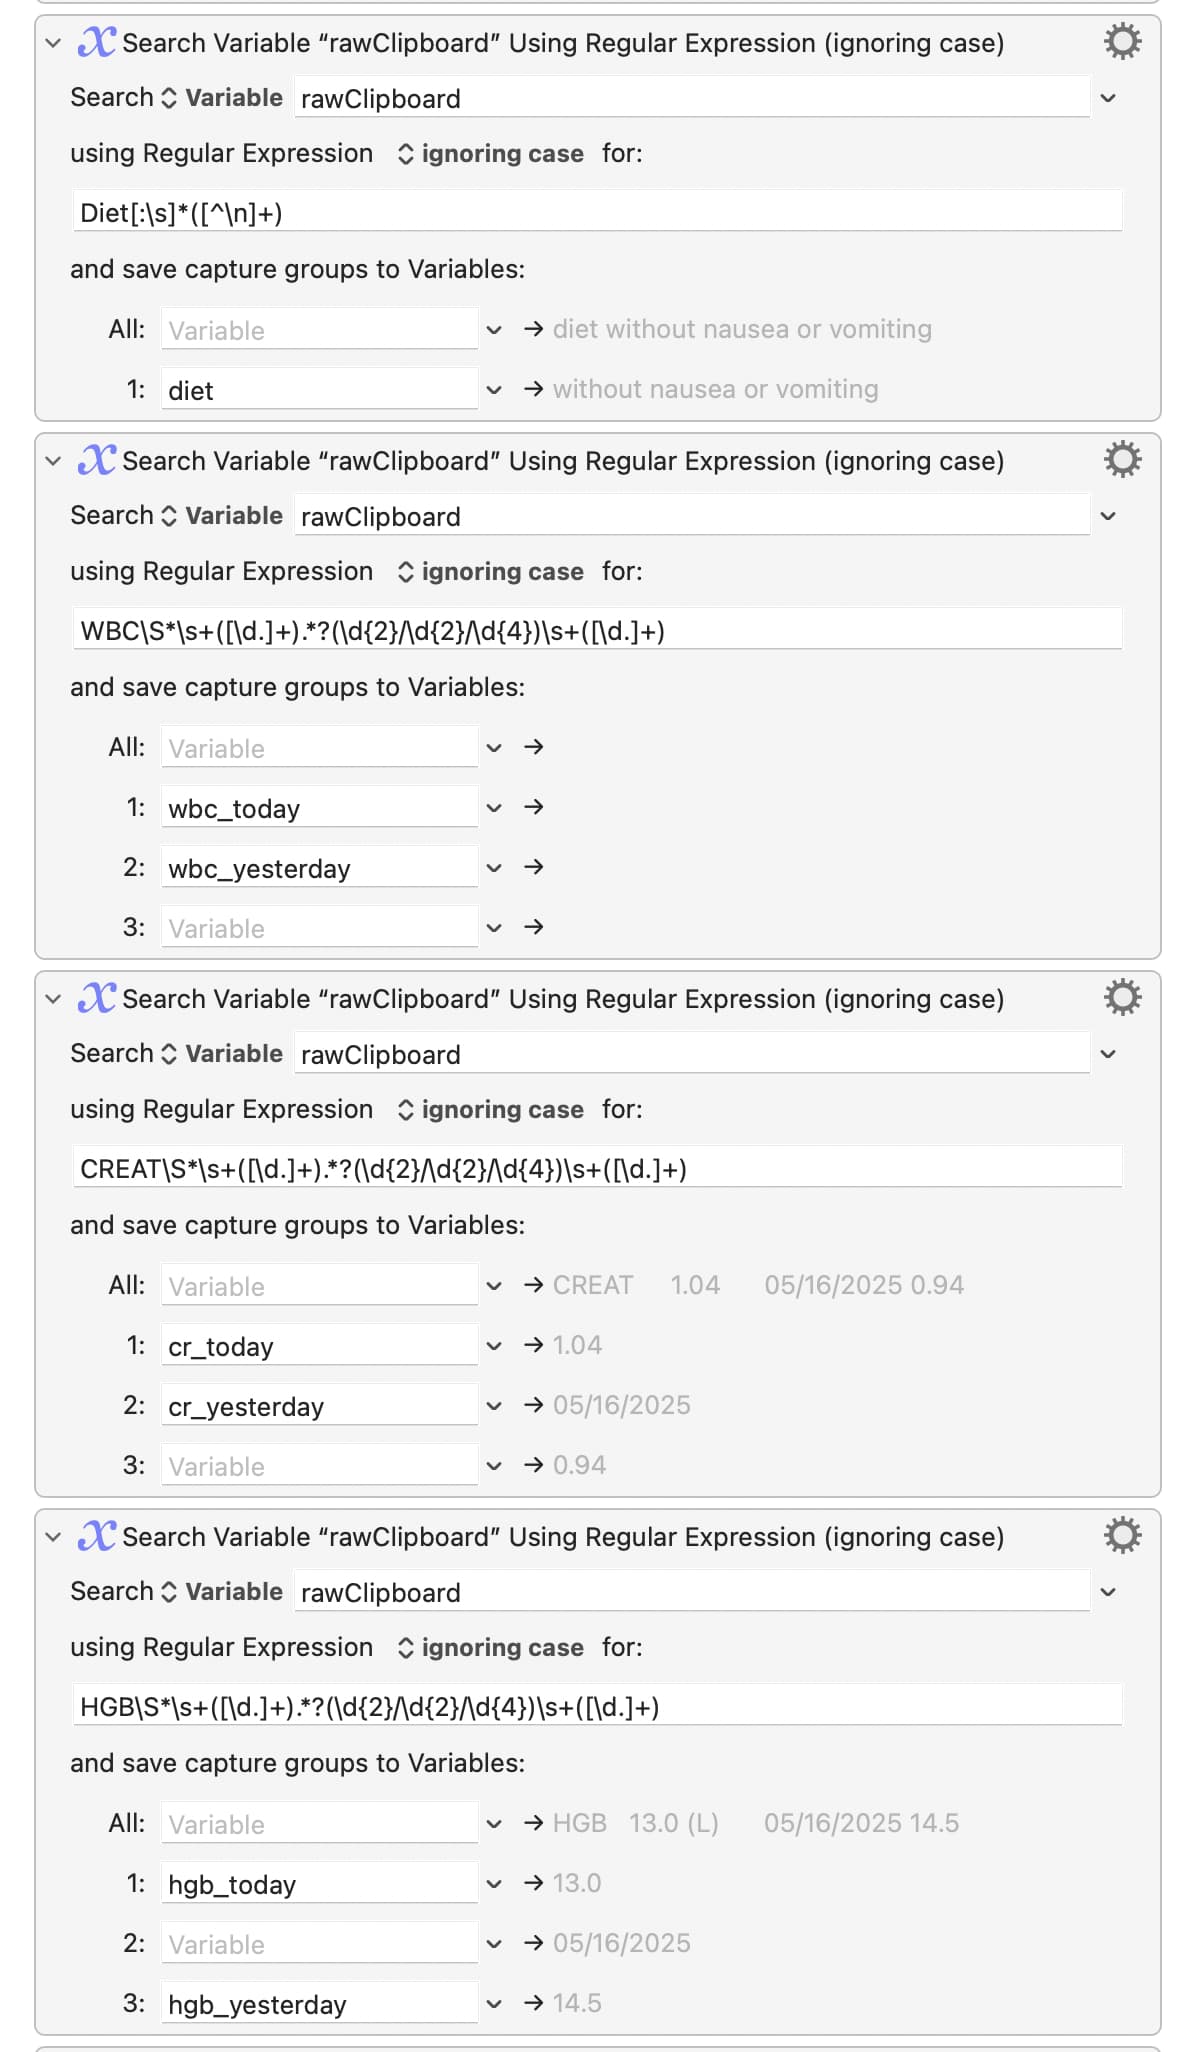Open Search source popup in WBC action
The width and height of the screenshot is (1182, 2052).
[222, 516]
